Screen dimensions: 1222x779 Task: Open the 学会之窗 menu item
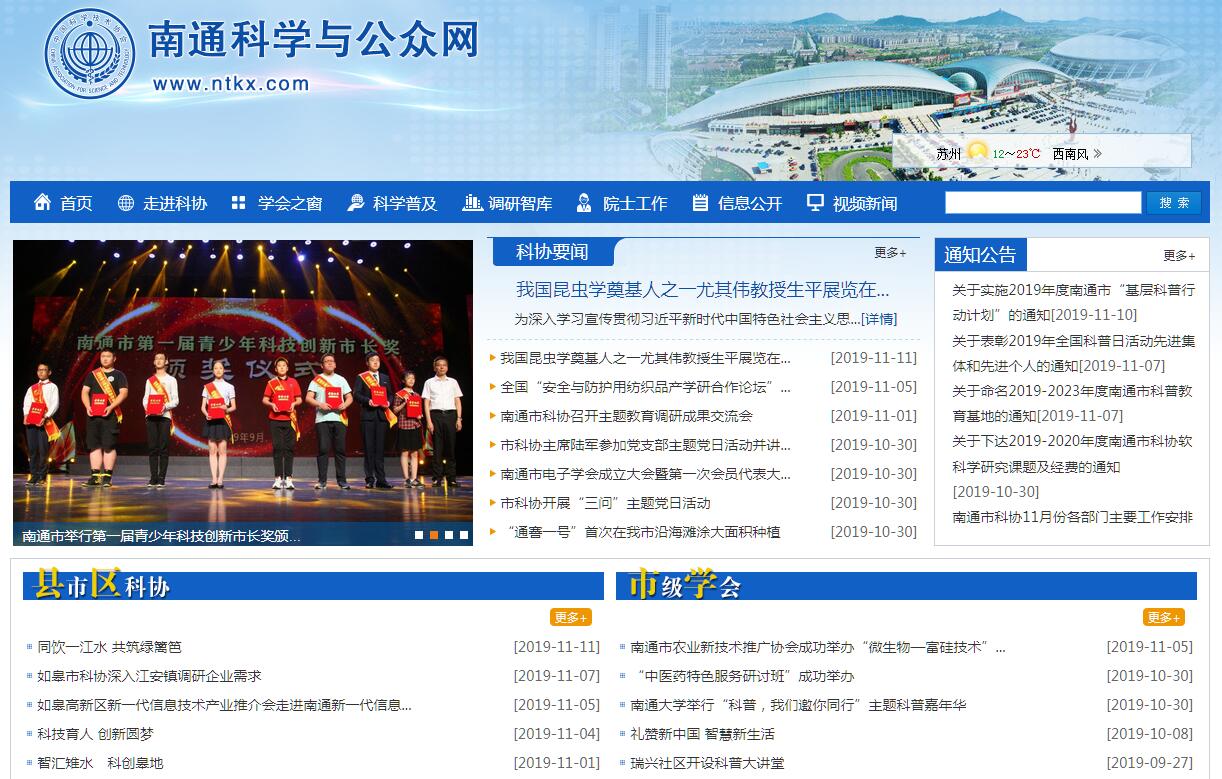point(290,203)
